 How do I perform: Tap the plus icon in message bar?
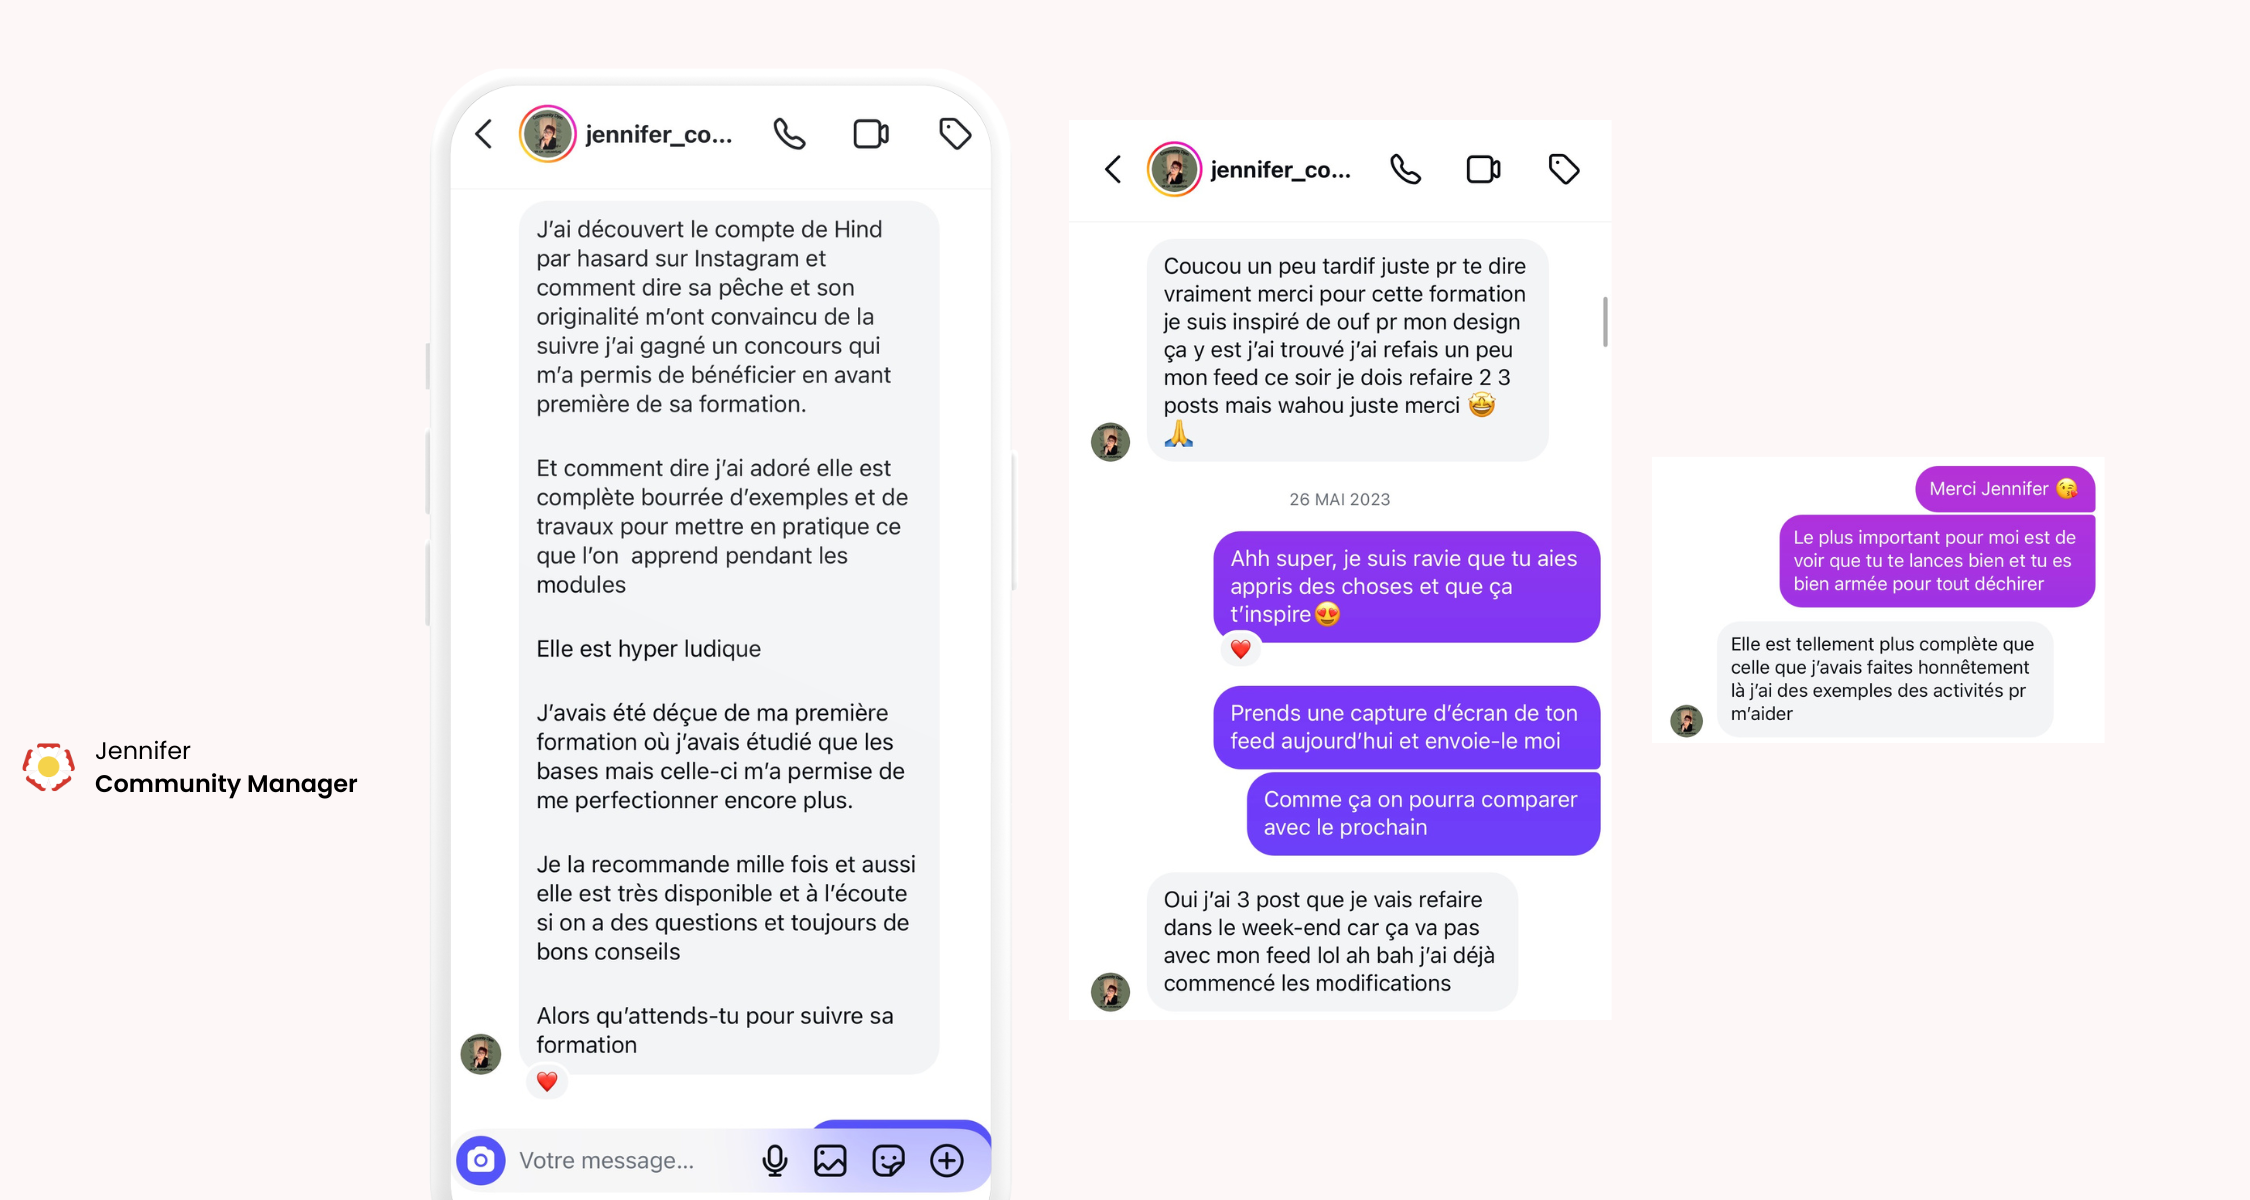click(x=947, y=1160)
